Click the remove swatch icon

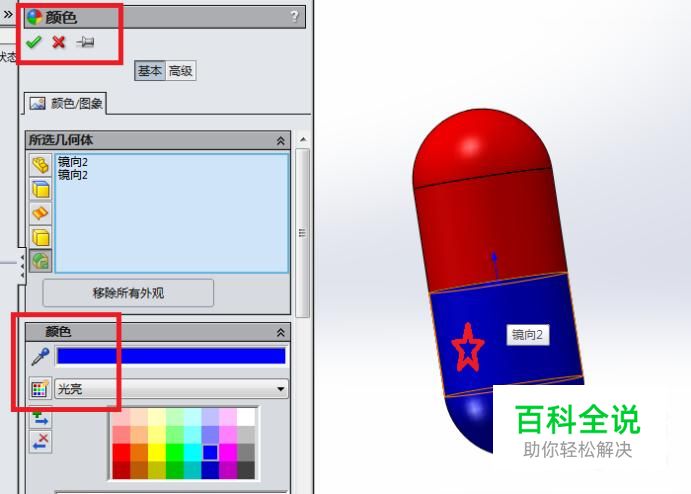coord(41,442)
